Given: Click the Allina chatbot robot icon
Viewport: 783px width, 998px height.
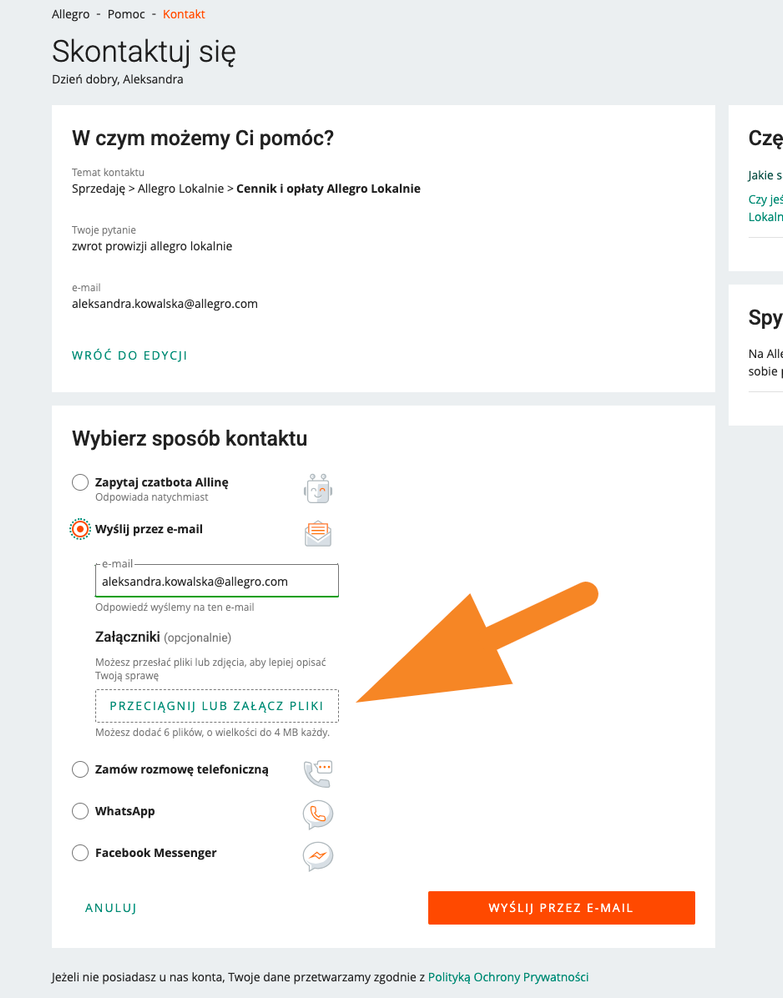Looking at the screenshot, I should pyautogui.click(x=318, y=489).
